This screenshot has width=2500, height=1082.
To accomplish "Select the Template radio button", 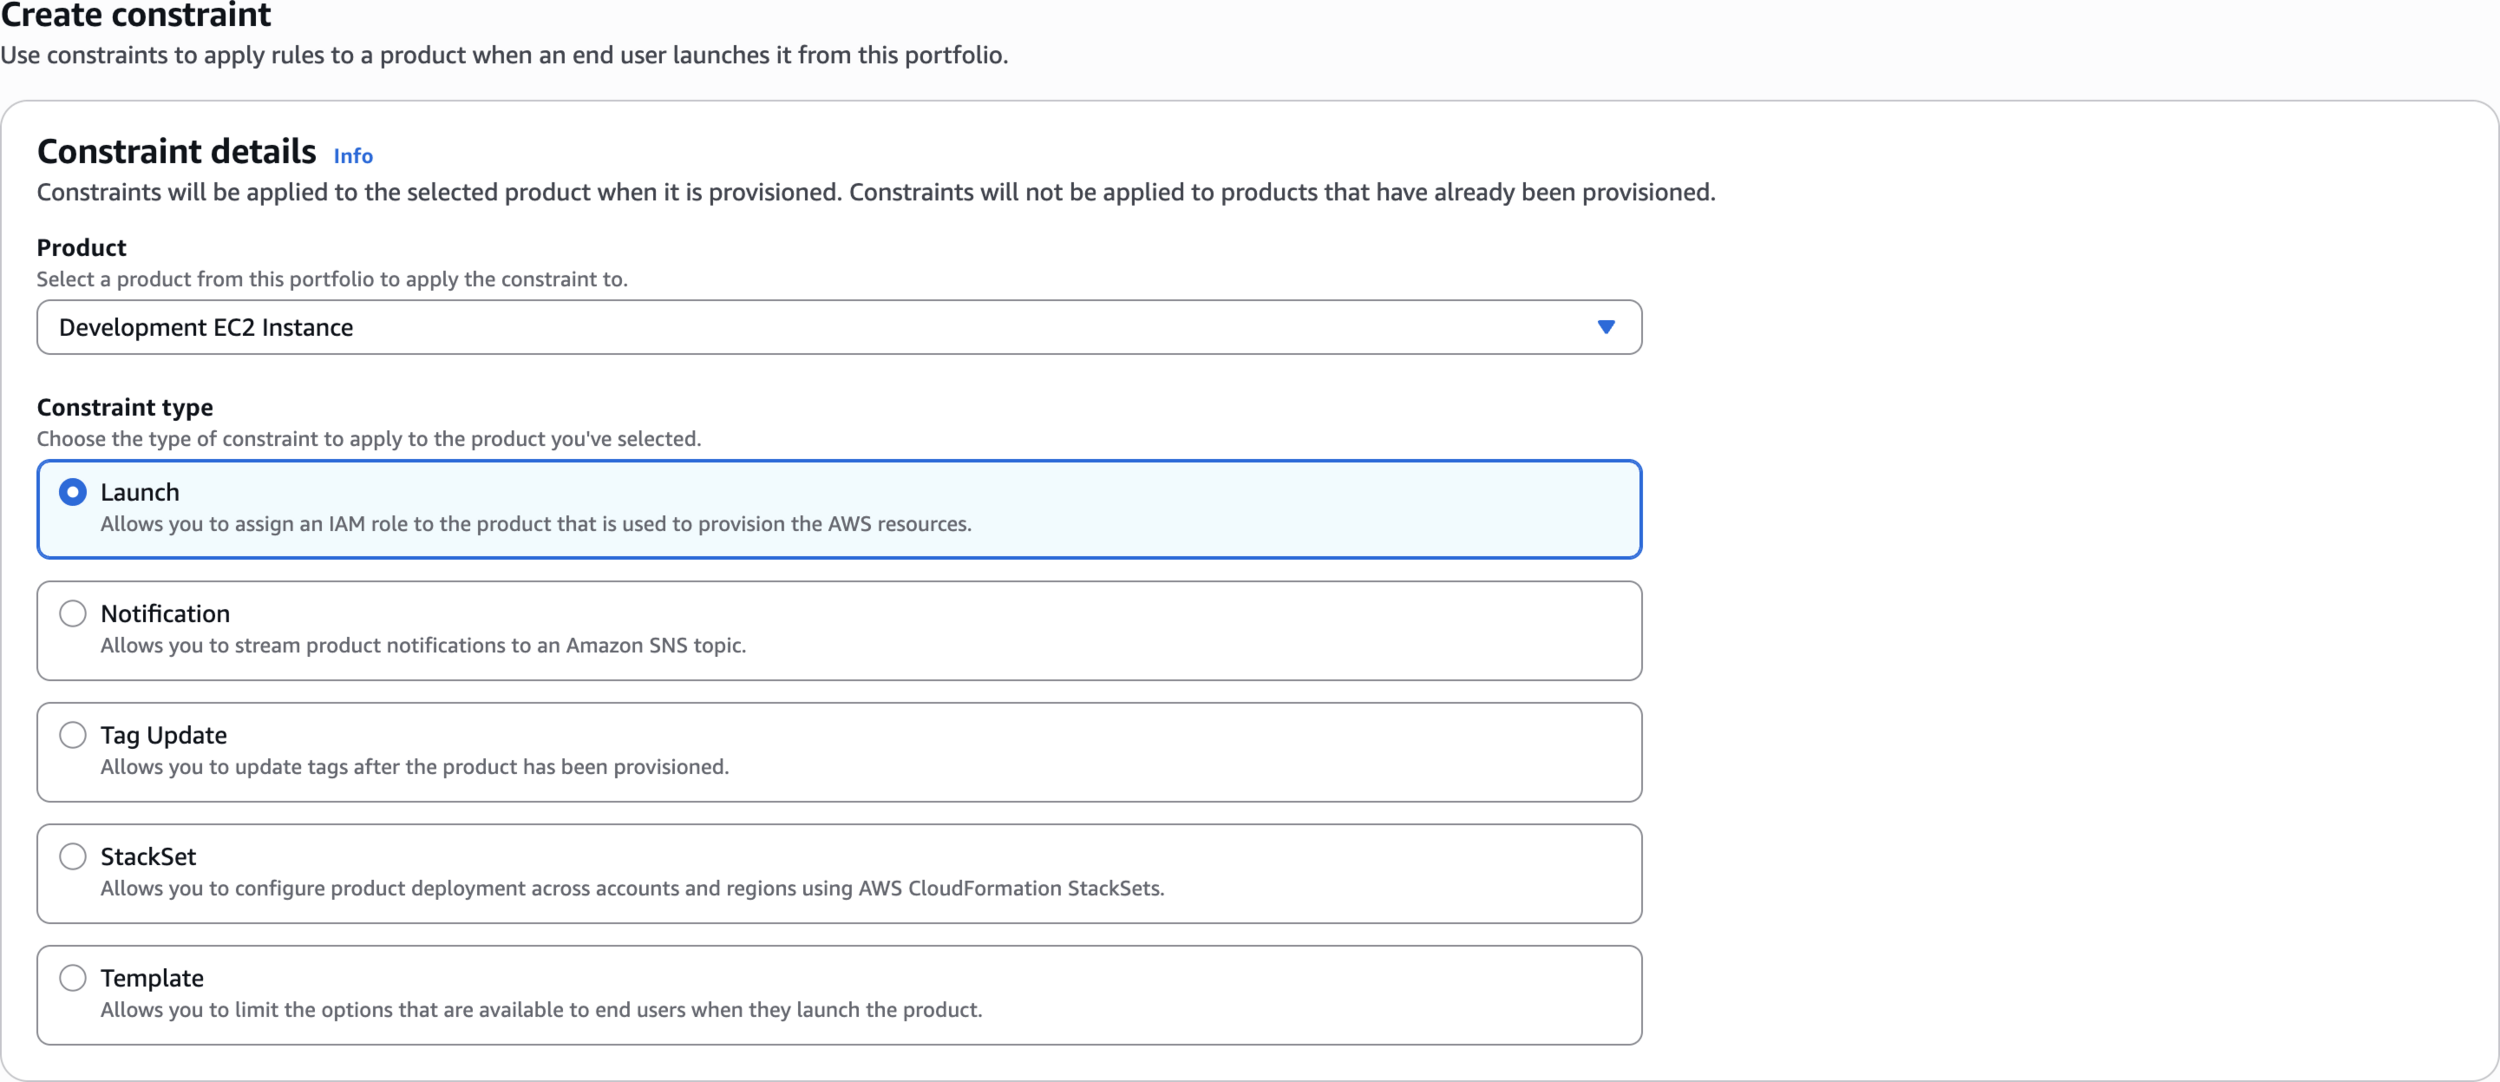I will 73,977.
